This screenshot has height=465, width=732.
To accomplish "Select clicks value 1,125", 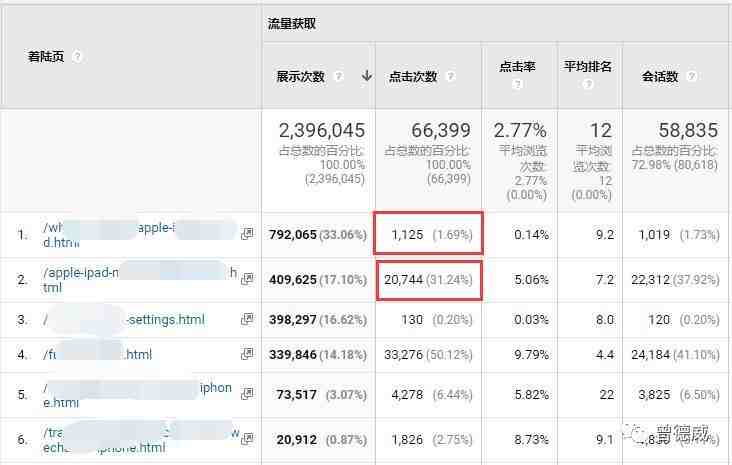I will [408, 234].
